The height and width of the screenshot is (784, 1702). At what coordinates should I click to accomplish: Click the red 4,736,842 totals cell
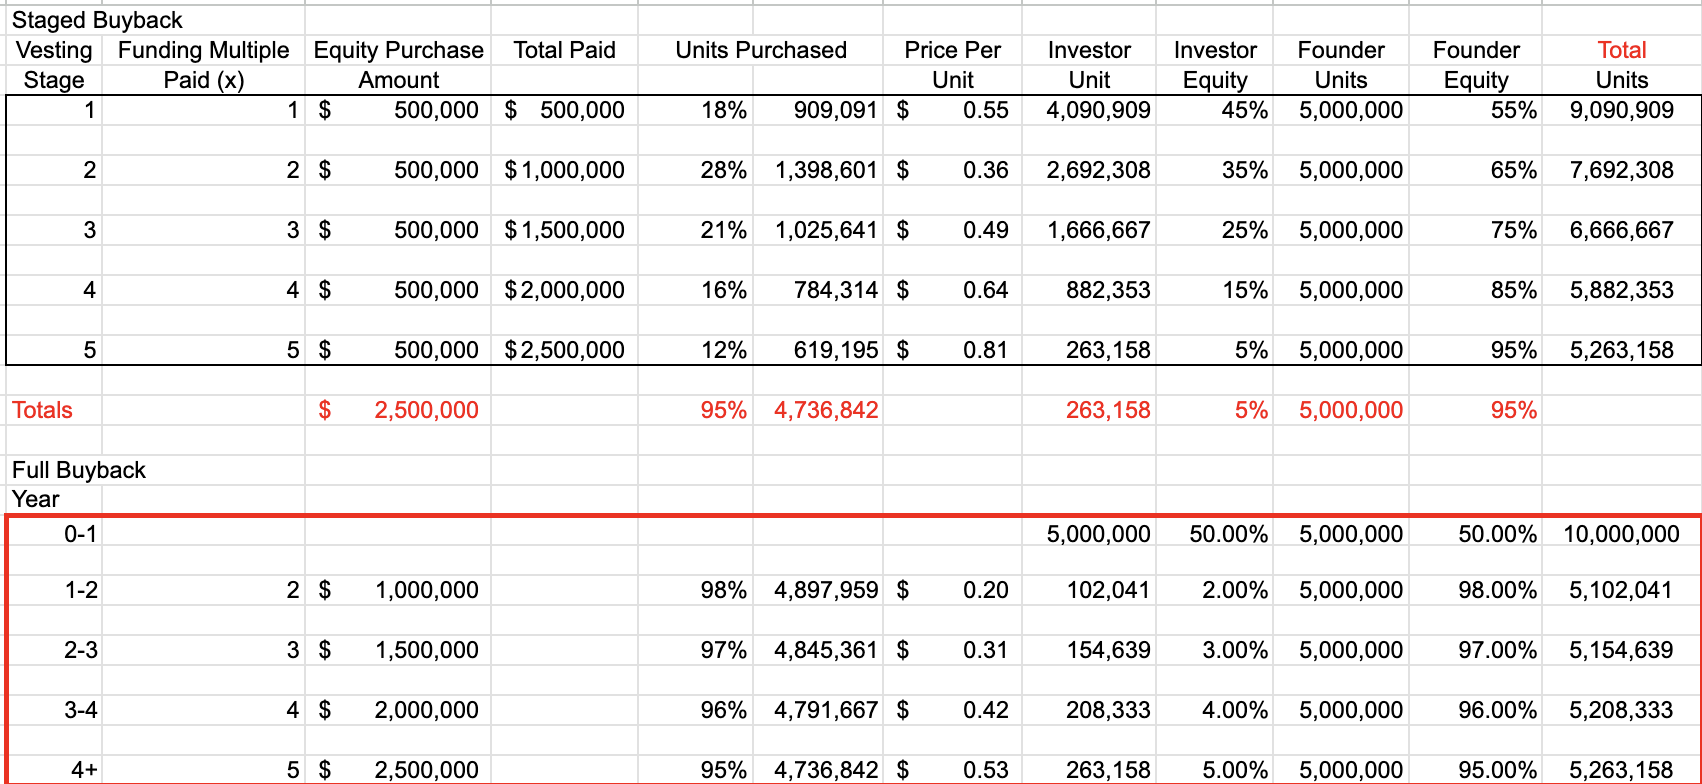(825, 410)
